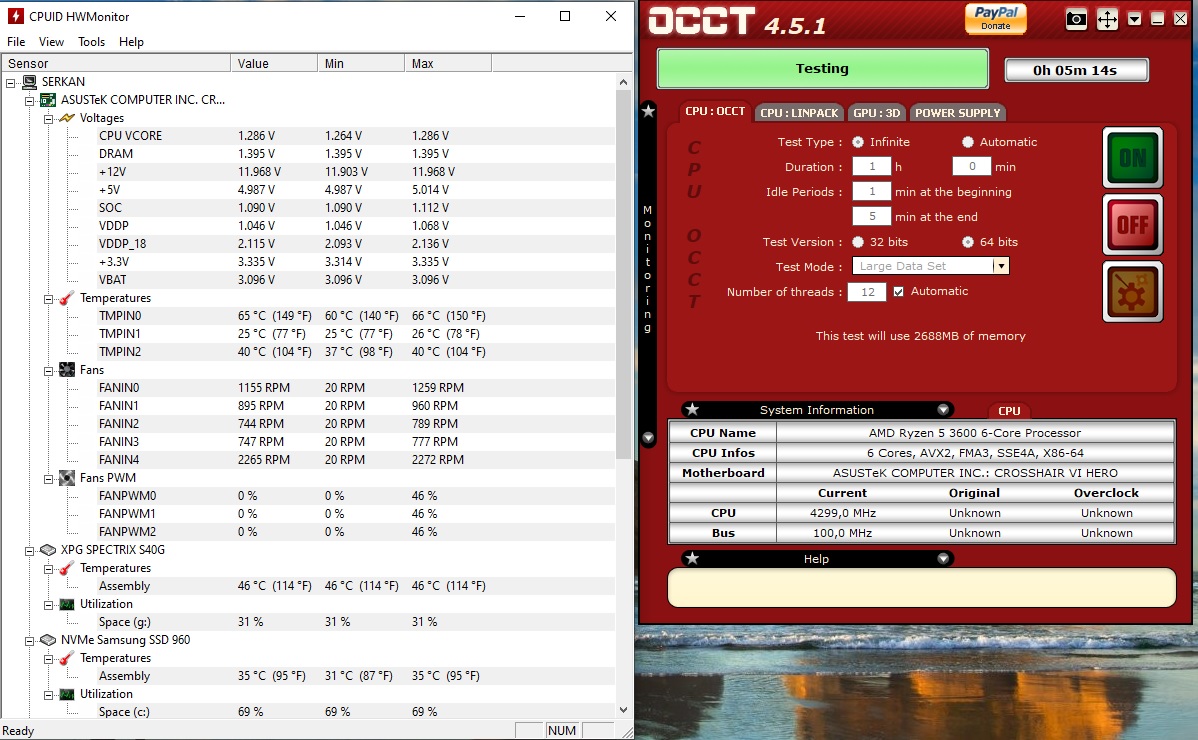1198x740 pixels.
Task: Collapse the XPG SPECTRIX S40G node
Action: coord(29,551)
